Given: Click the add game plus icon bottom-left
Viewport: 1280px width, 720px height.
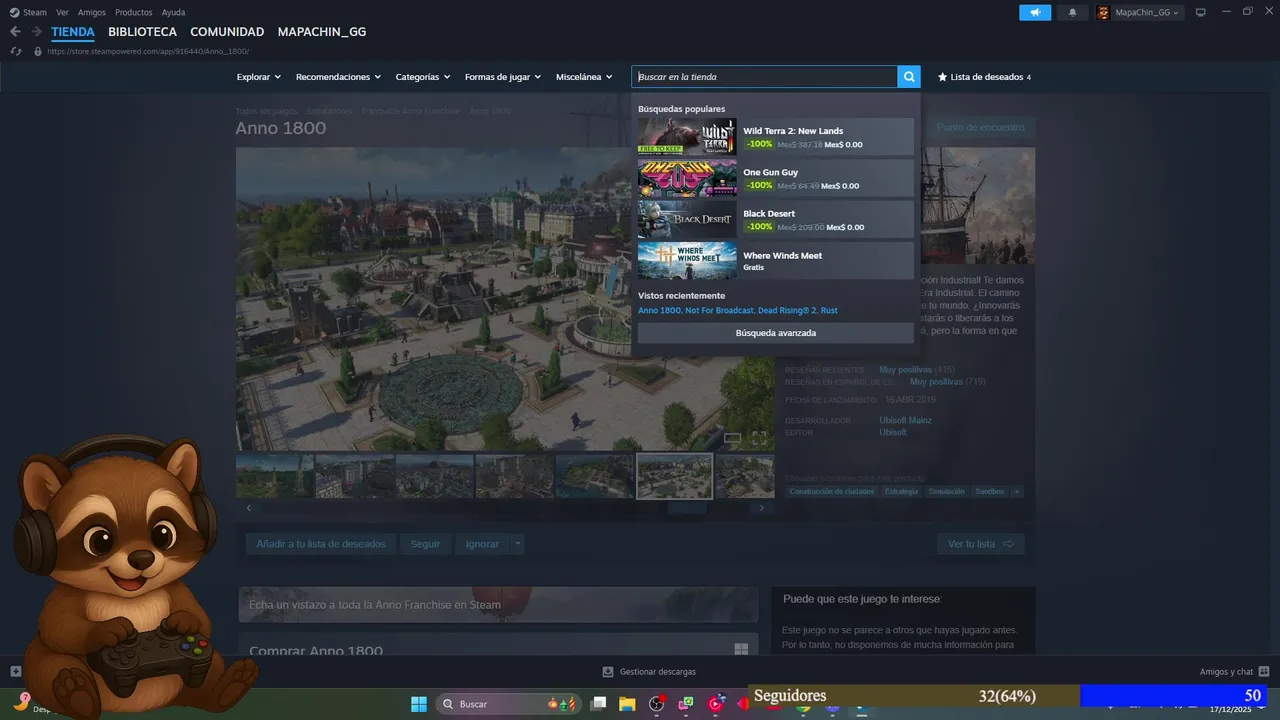Looking at the screenshot, I should coord(15,671).
